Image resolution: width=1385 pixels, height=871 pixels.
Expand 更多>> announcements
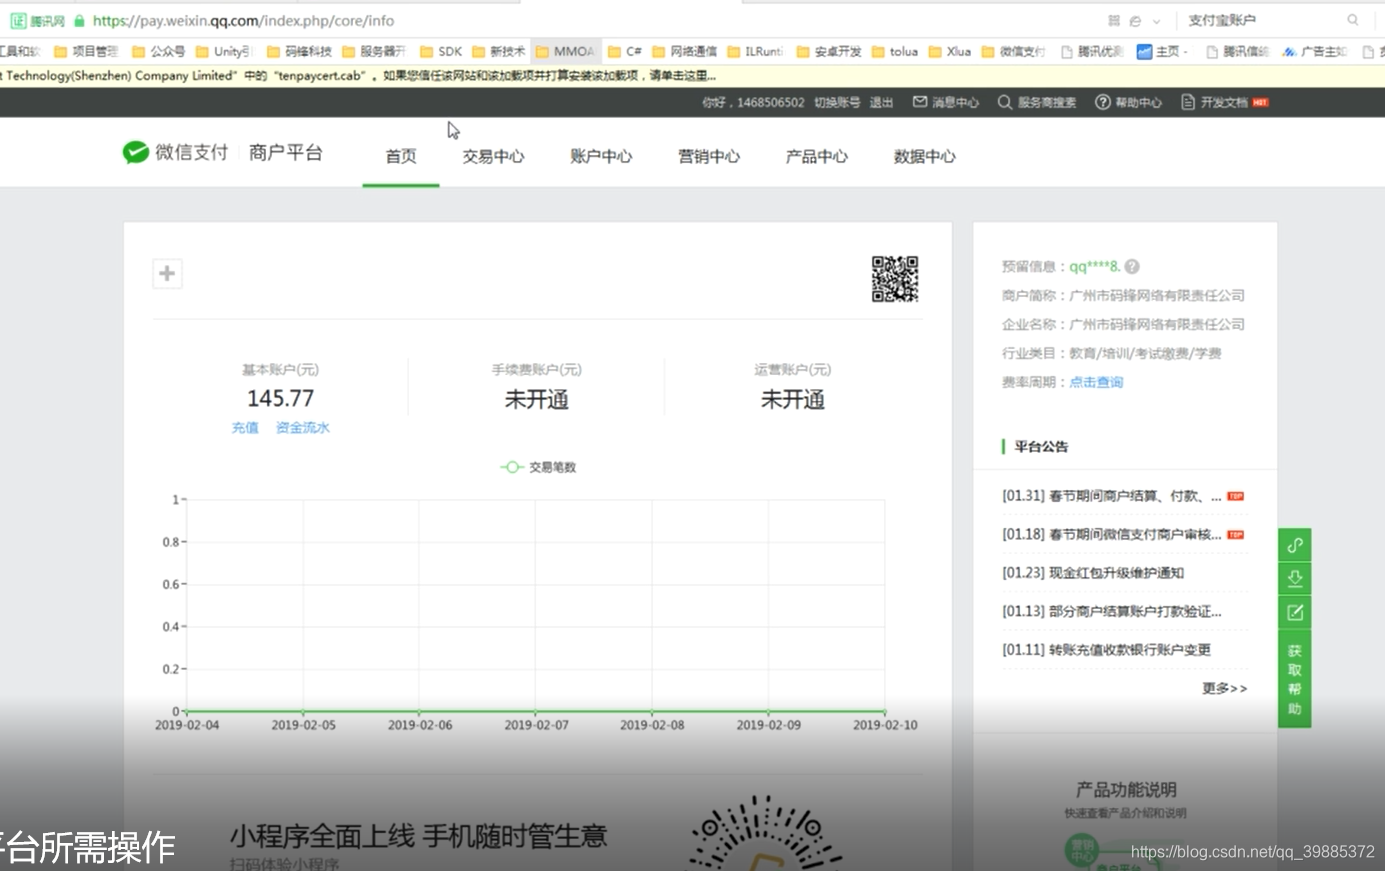pos(1225,688)
